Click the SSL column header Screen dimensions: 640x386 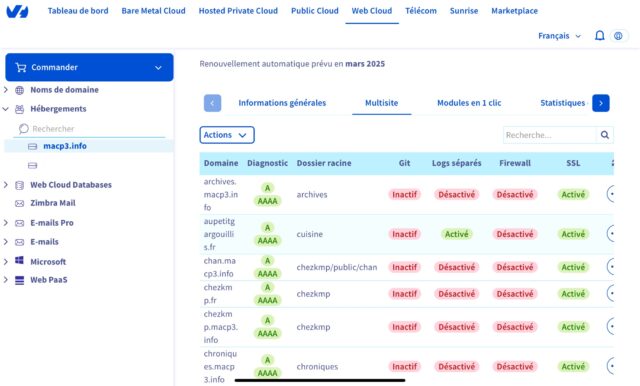pos(573,163)
